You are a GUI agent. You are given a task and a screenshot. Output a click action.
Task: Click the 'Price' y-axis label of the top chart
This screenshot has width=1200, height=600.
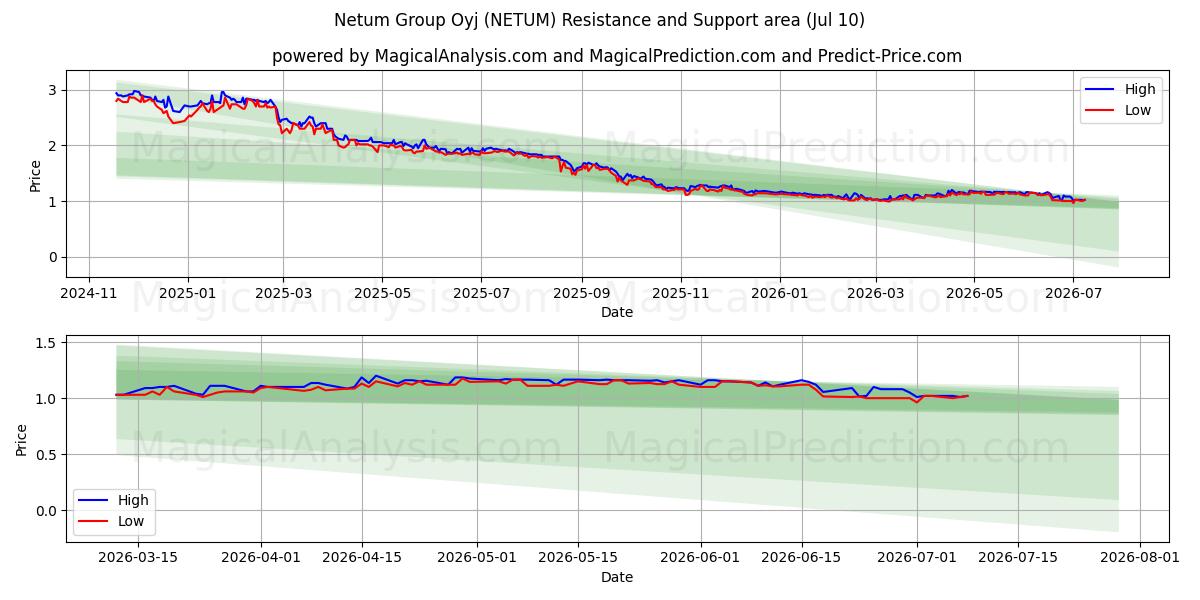(x=36, y=175)
